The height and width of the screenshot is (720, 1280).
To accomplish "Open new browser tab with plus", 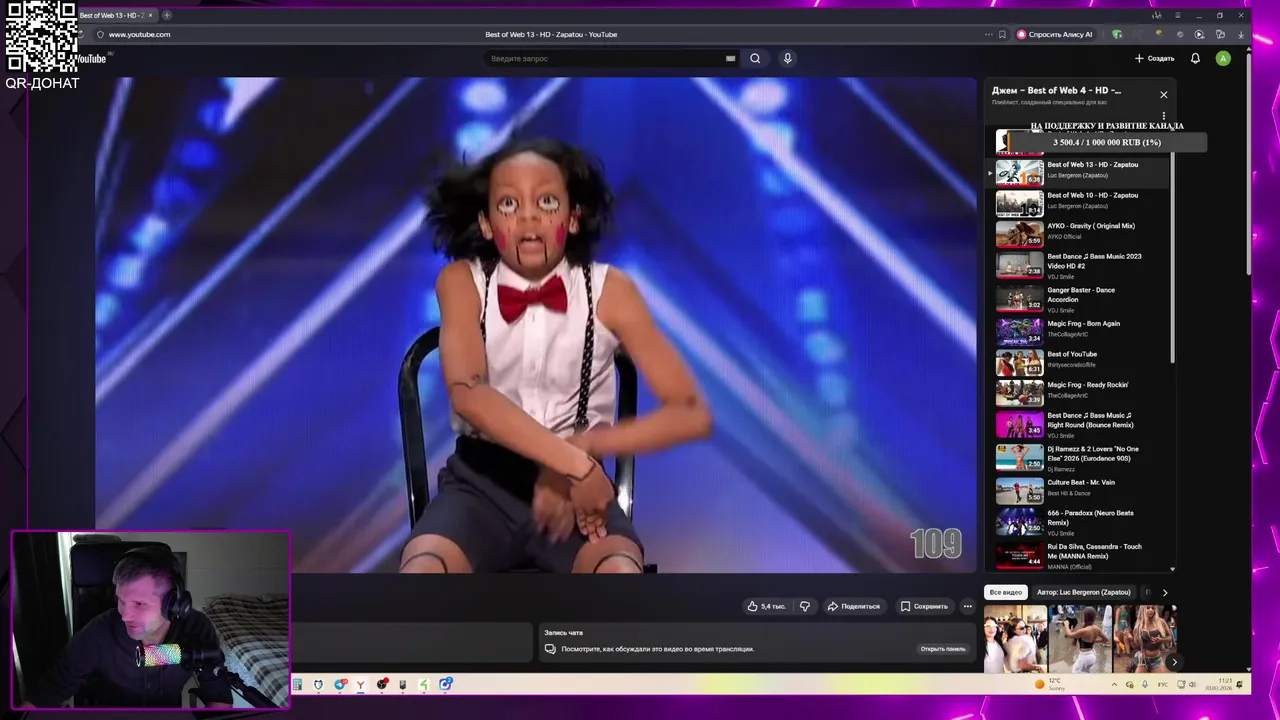I will click(166, 15).
